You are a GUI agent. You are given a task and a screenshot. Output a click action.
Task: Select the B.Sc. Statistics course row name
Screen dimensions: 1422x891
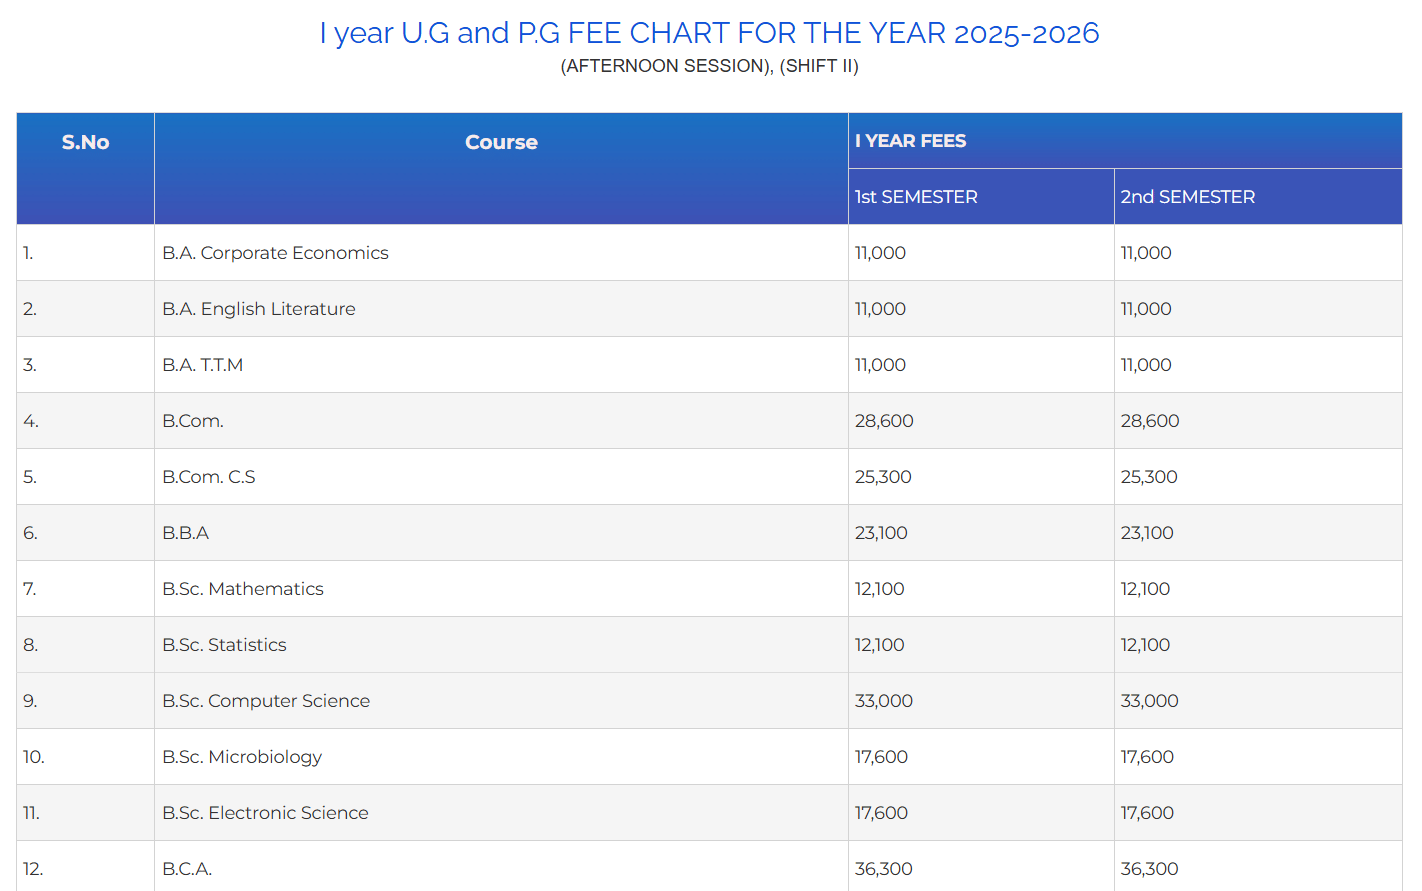224,645
